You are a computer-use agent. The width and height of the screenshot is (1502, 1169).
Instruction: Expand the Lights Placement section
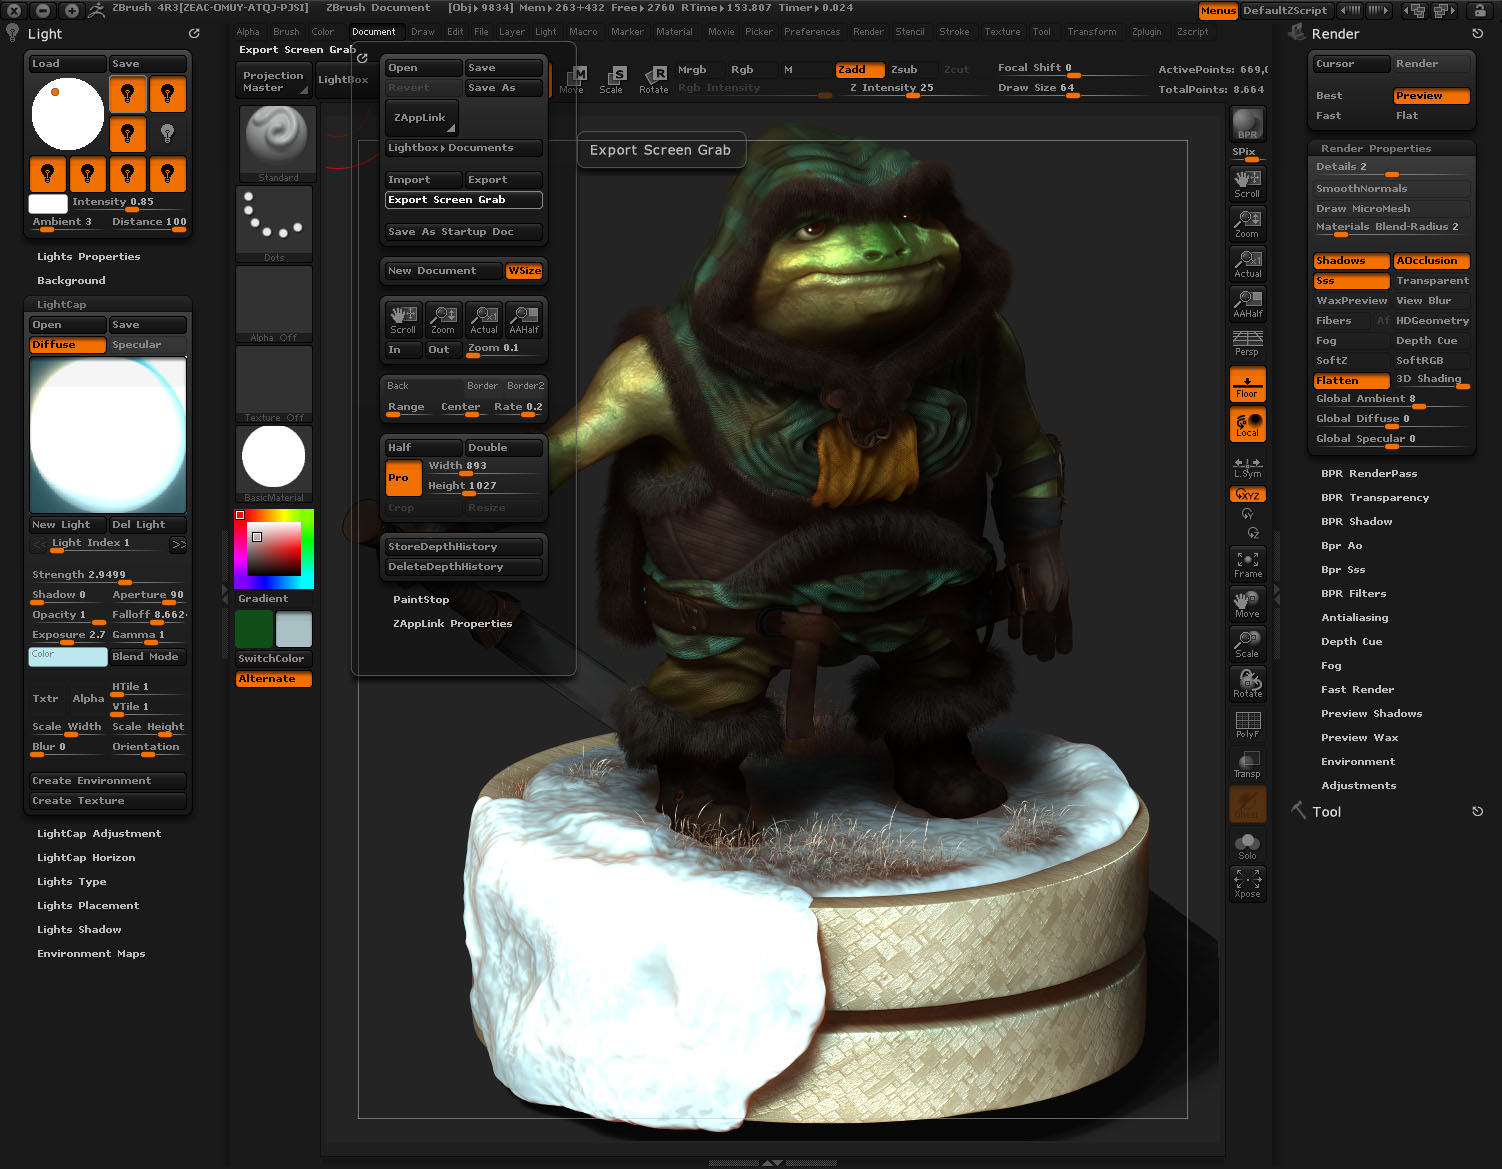tap(88, 906)
